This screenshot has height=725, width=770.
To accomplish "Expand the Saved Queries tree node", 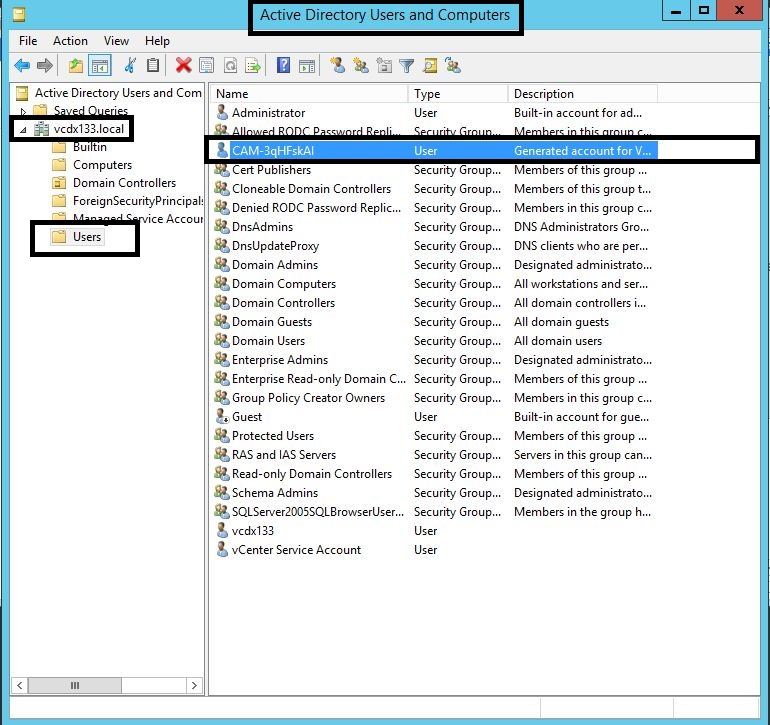I will point(23,111).
